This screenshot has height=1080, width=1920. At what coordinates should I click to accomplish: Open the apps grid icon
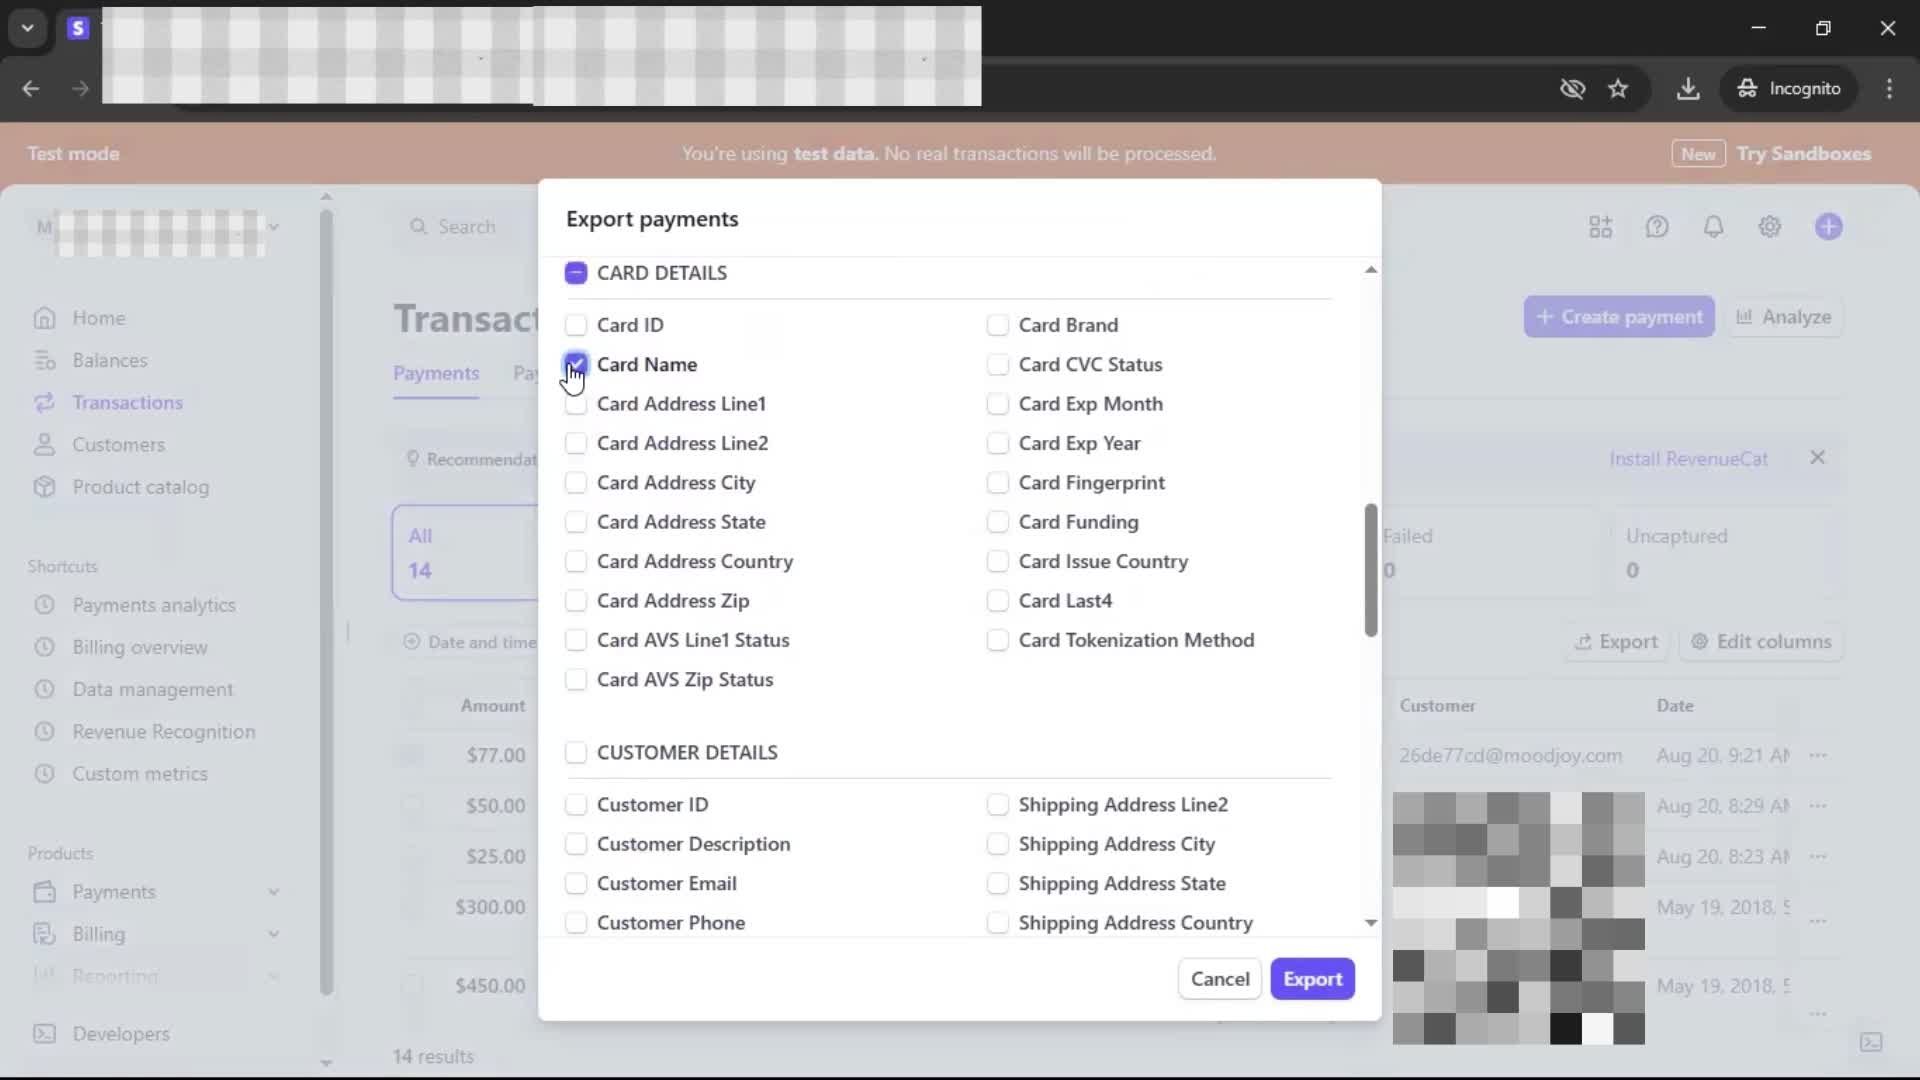click(x=1600, y=227)
